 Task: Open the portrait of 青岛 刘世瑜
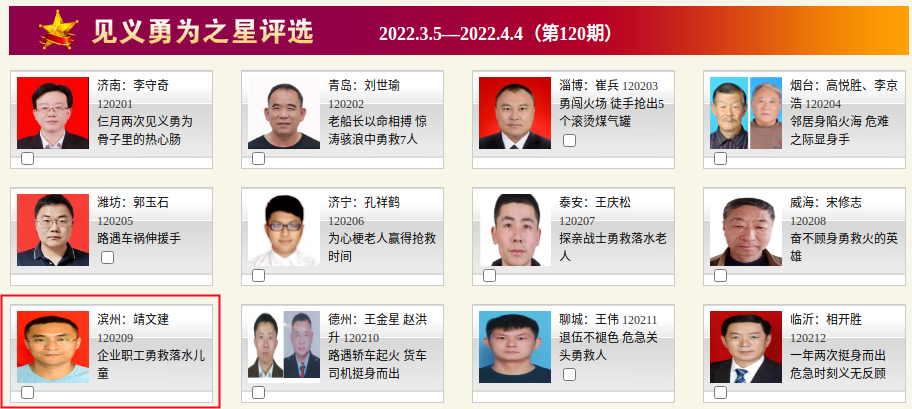tap(284, 113)
